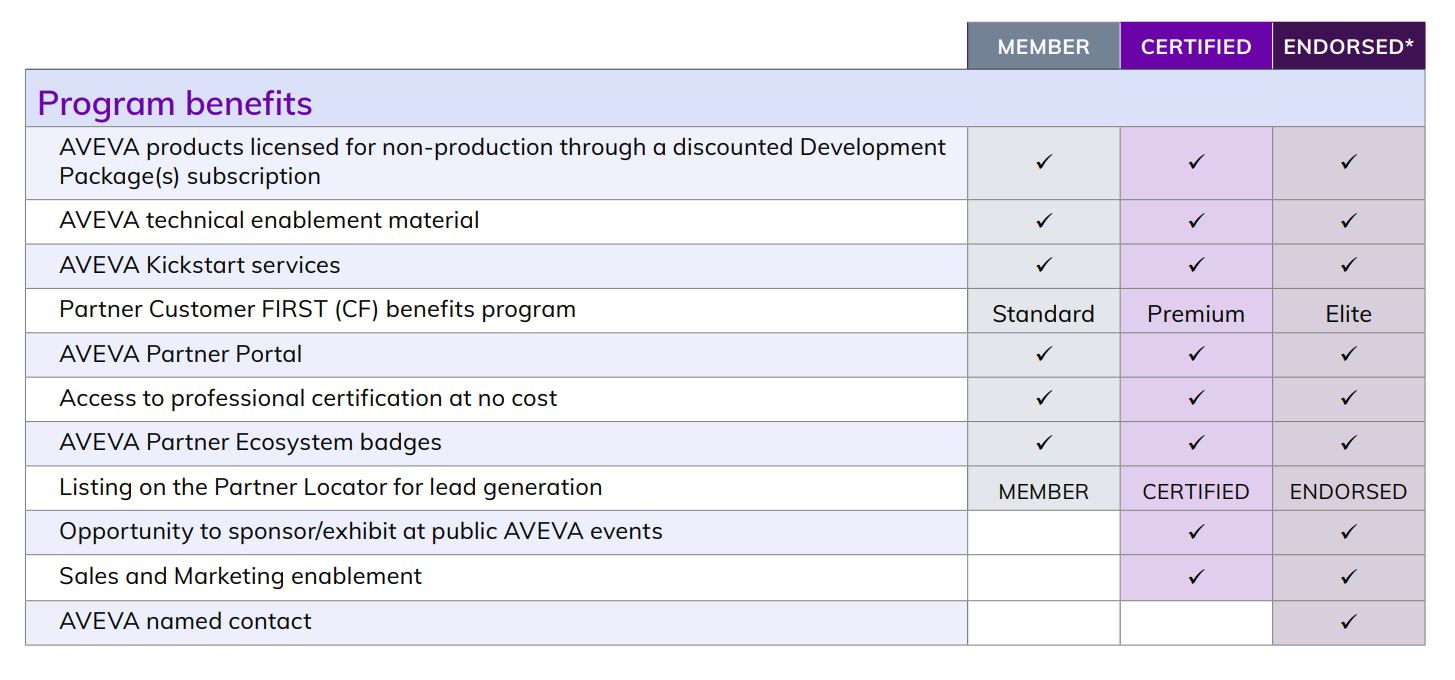
Task: Click Member checkmark for Development Package subscription
Action: [x=1044, y=162]
